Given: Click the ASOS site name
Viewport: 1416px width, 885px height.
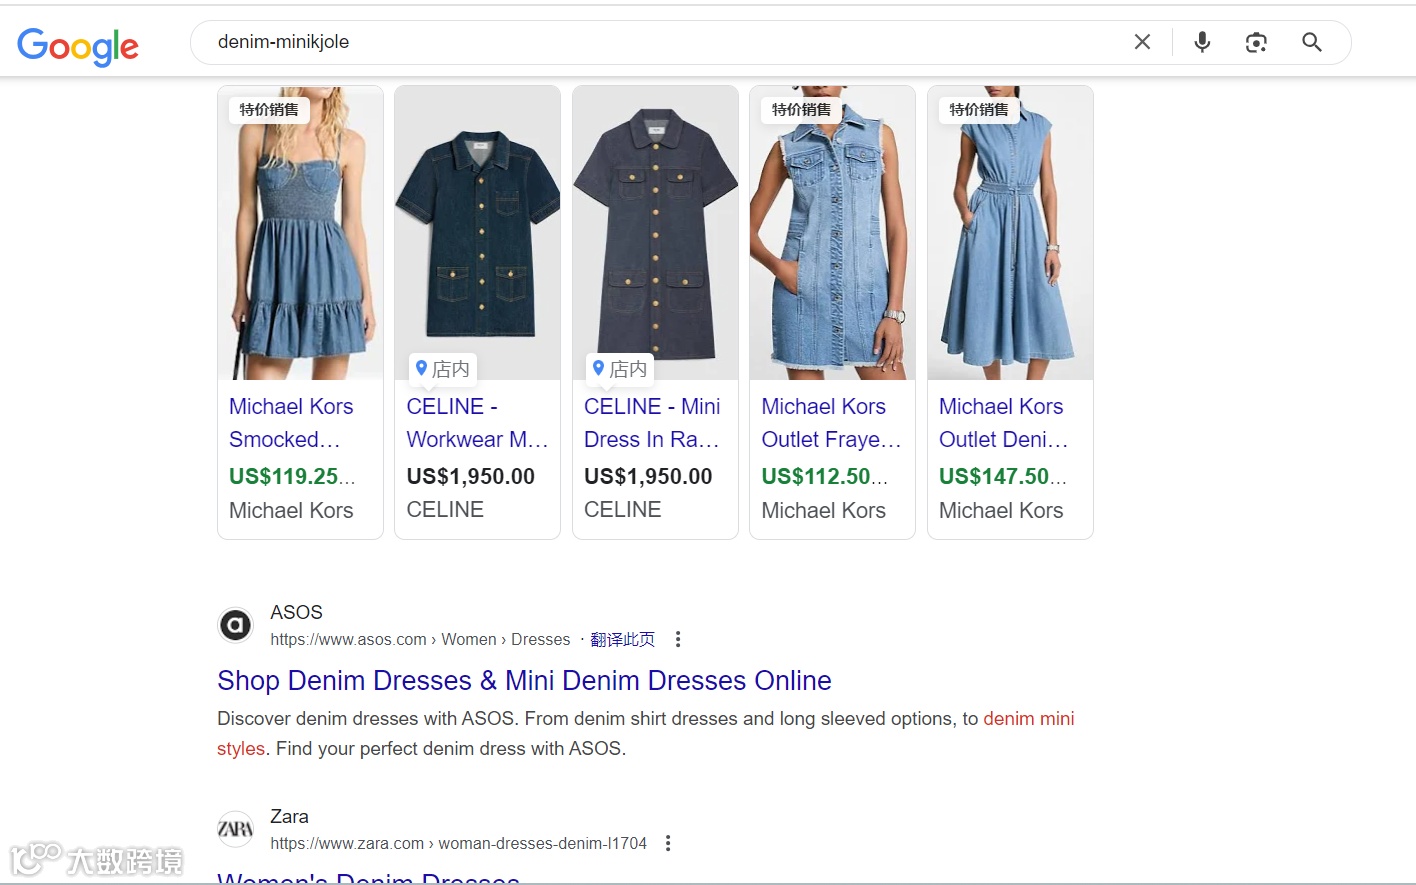Looking at the screenshot, I should tap(296, 612).
